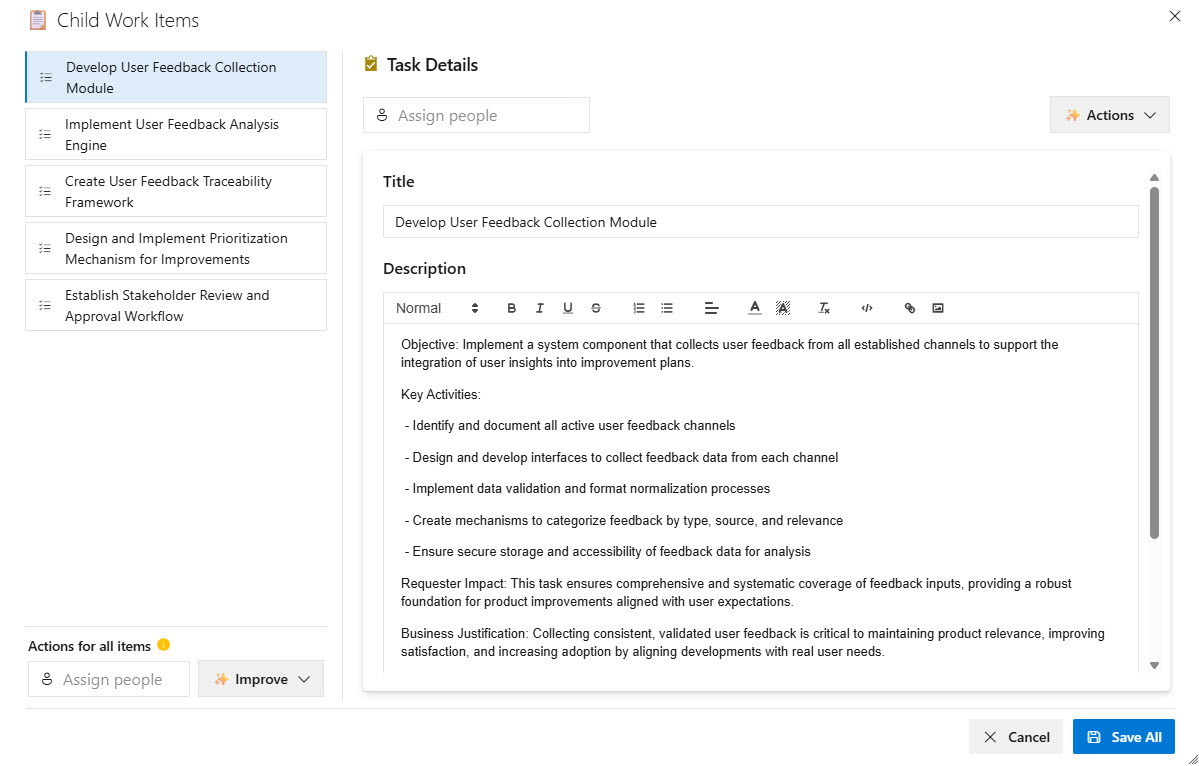Cancel the Child Work Items dialog

pos(1015,736)
